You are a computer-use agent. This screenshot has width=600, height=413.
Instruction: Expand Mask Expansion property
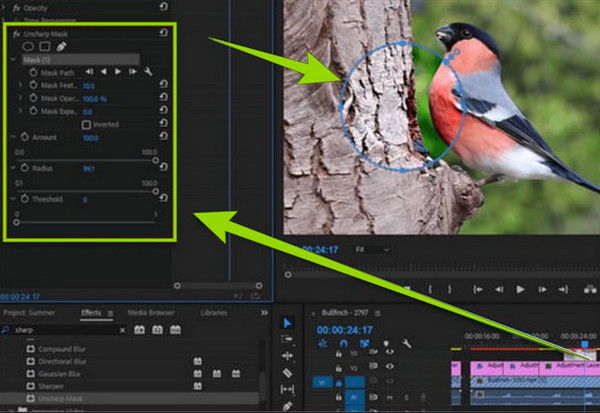[20, 111]
